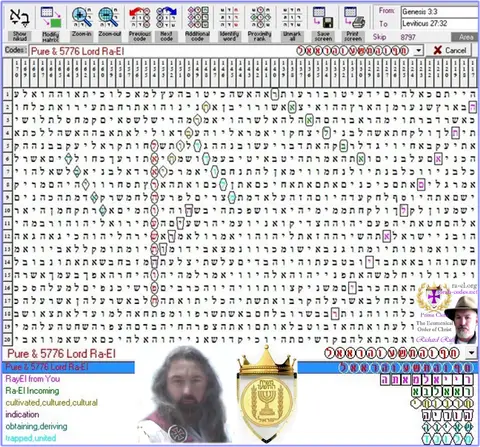Click the purple cross crest logo
This screenshot has width=480, height=447.
433,296
